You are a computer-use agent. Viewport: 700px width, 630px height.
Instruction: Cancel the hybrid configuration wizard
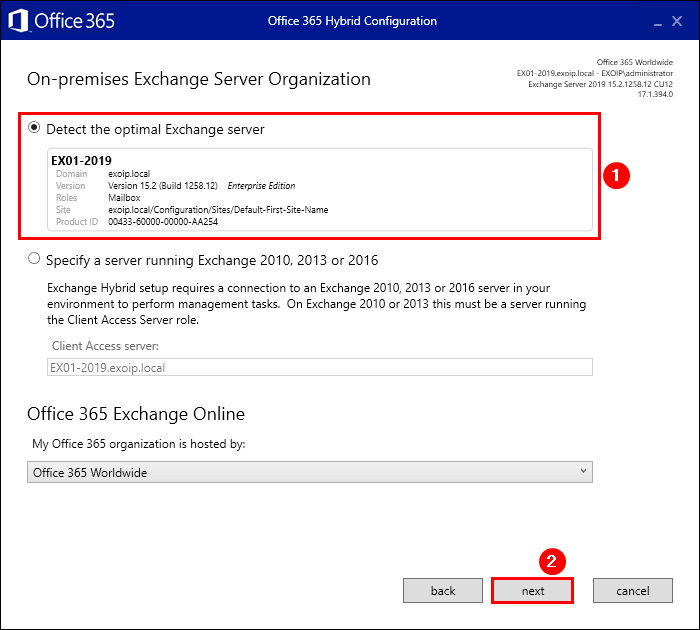tap(632, 591)
